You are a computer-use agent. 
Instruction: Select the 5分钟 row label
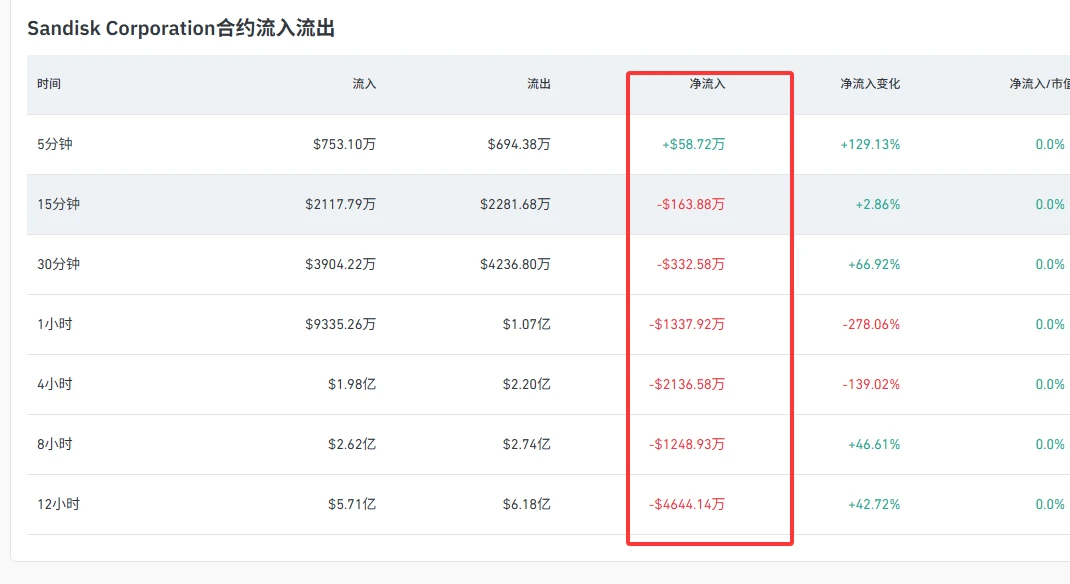tap(55, 144)
